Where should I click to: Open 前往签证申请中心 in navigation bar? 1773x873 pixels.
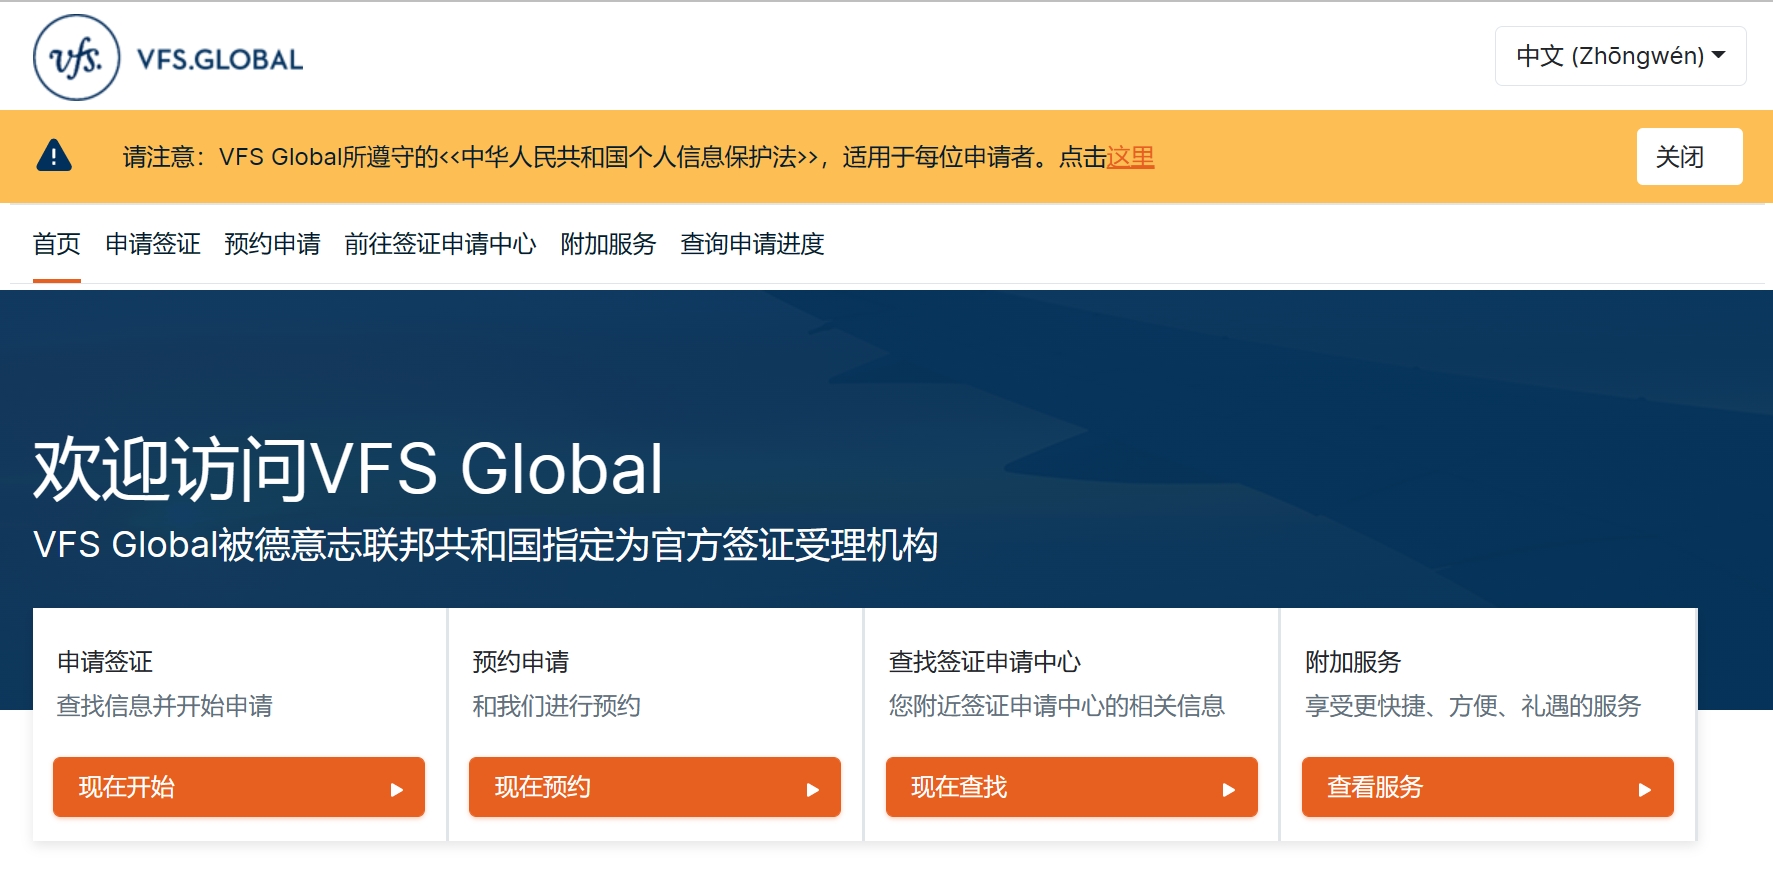(x=440, y=244)
